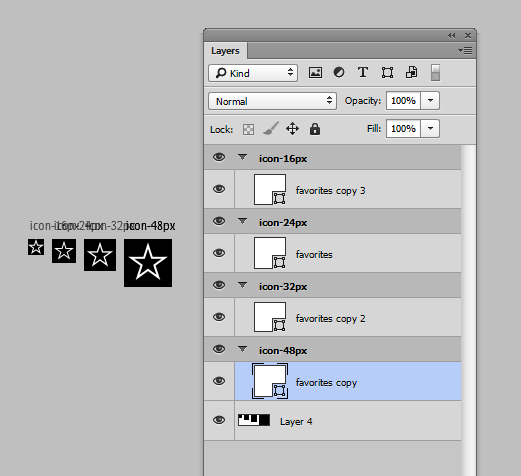Open the Fill slider dropdown arrow
This screenshot has width=521, height=476.
tap(430, 128)
